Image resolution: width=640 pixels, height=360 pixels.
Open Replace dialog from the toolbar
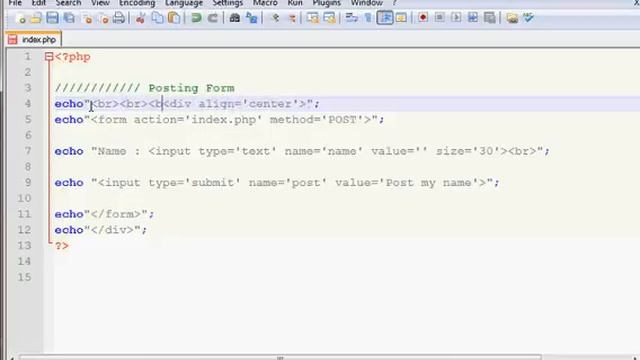click(x=252, y=18)
